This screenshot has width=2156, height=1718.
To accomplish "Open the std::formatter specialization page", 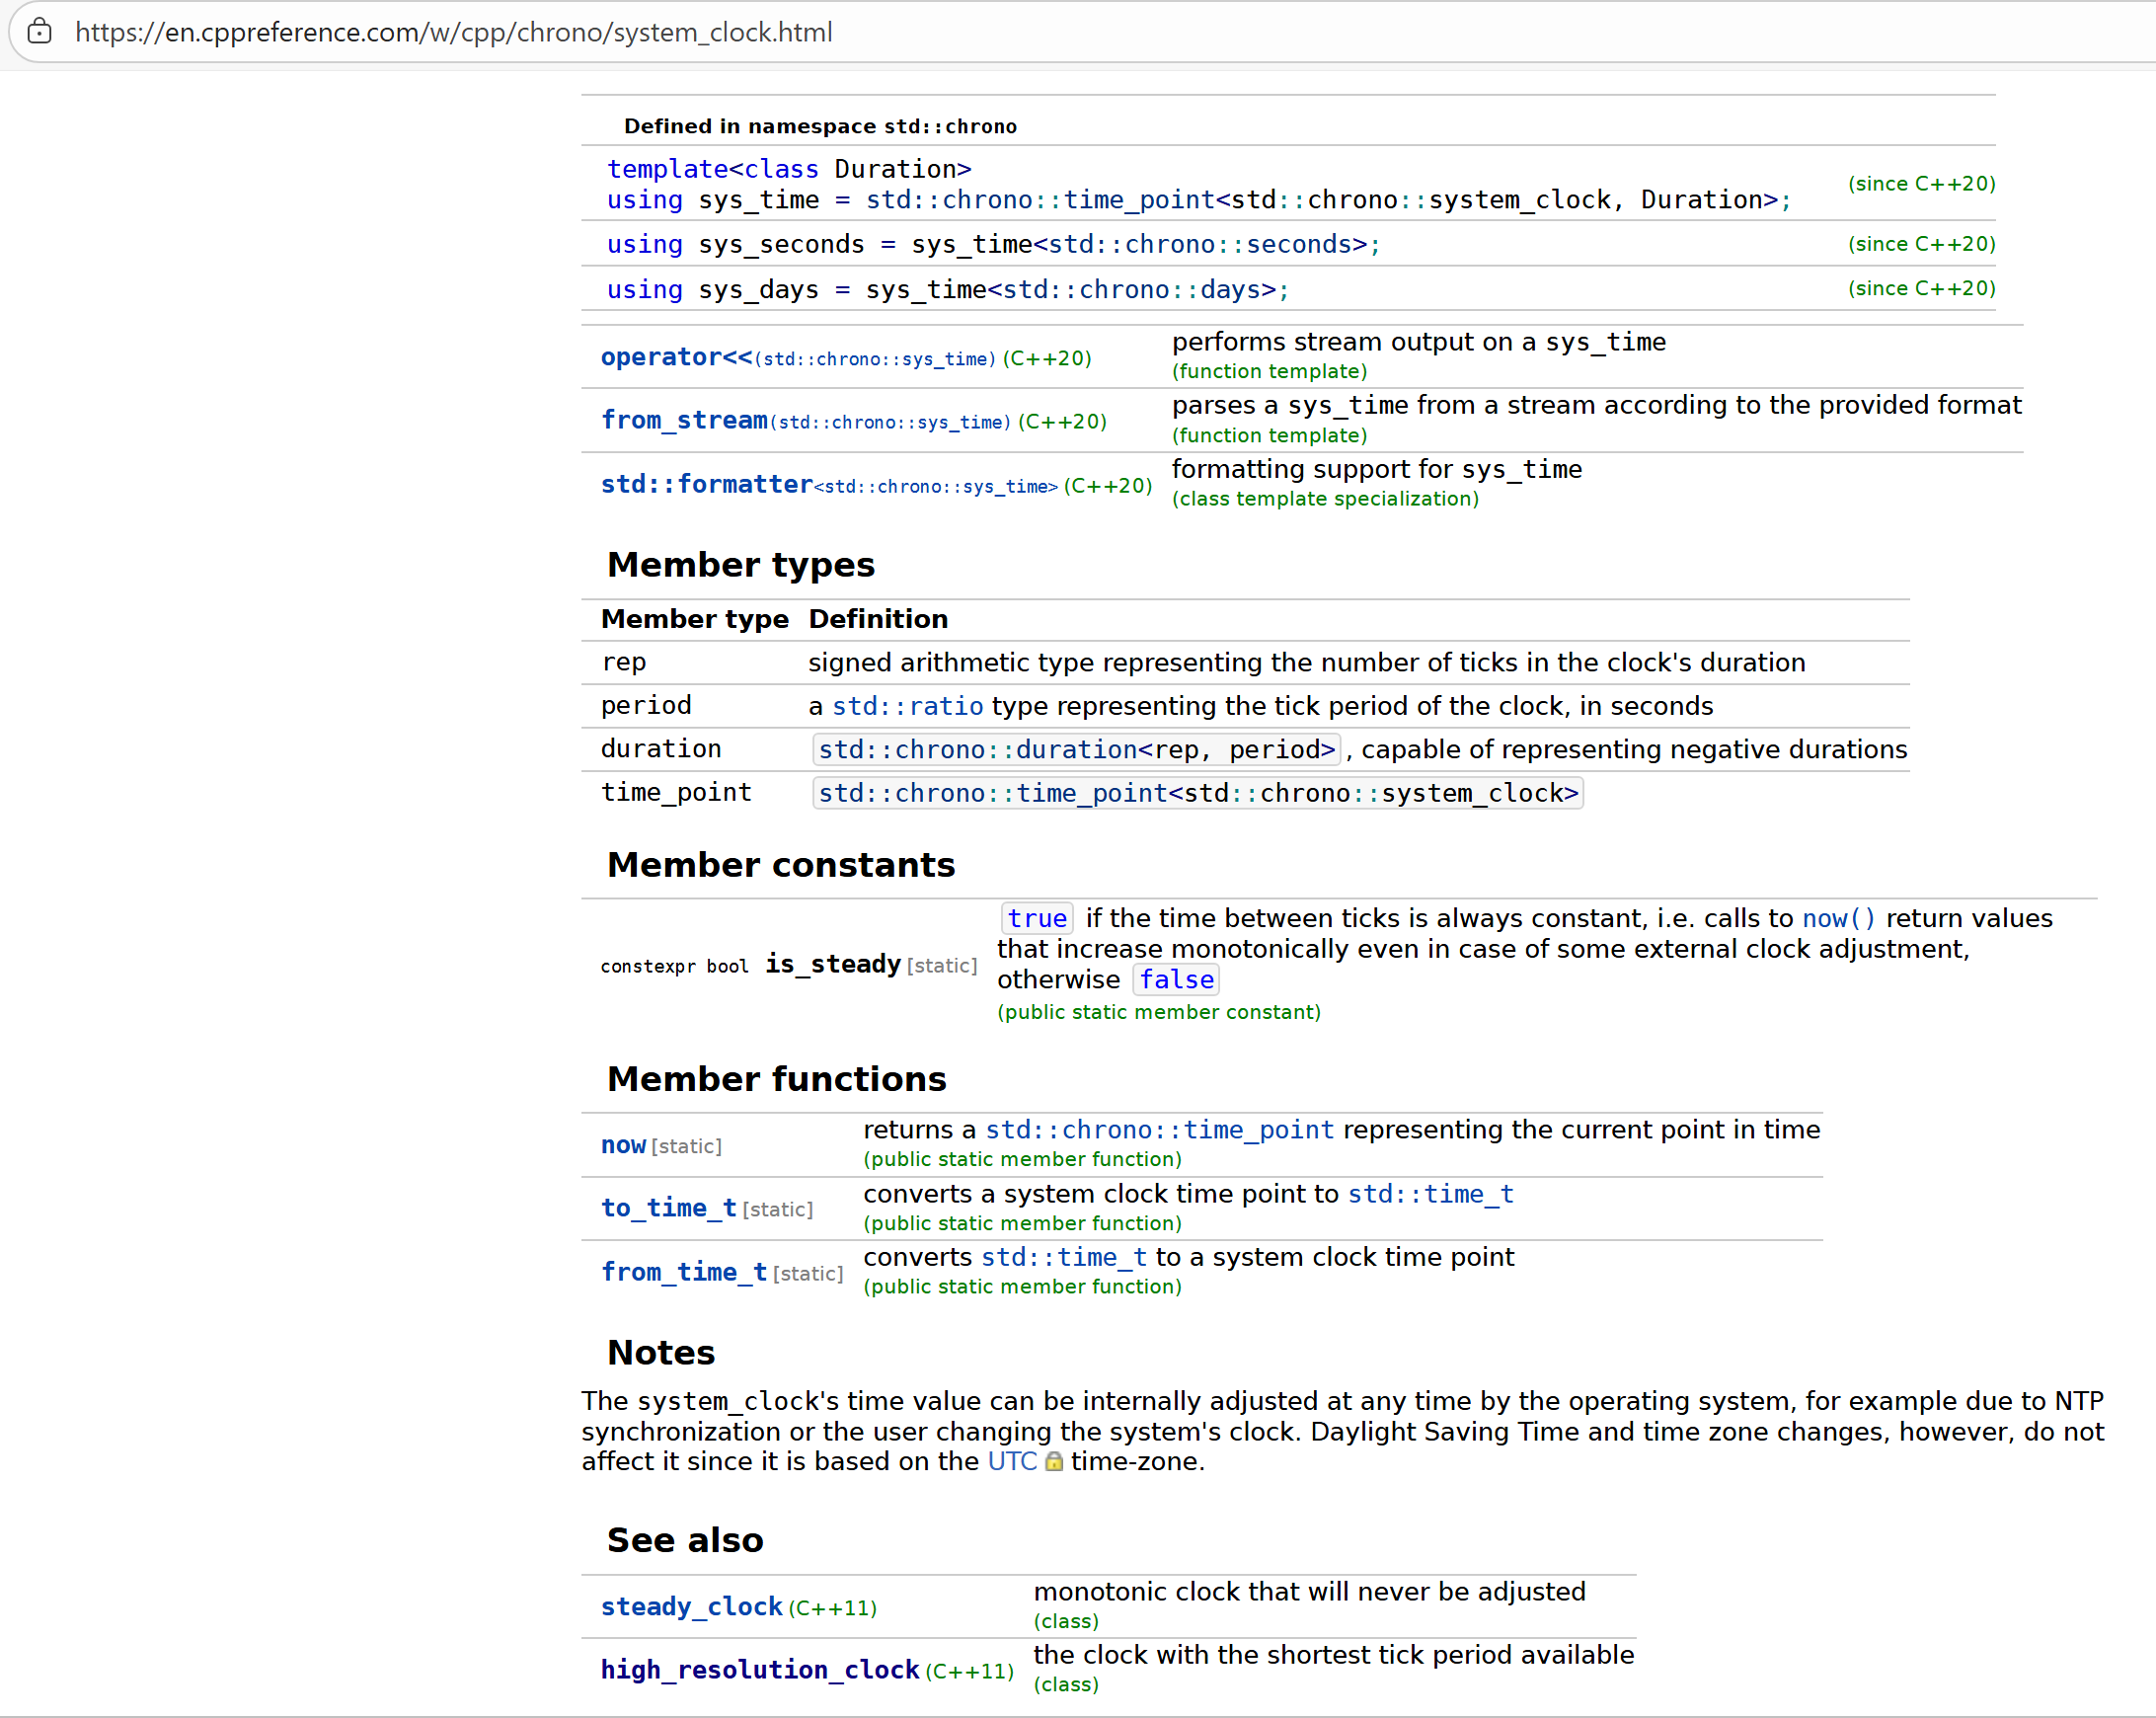I will tap(707, 483).
